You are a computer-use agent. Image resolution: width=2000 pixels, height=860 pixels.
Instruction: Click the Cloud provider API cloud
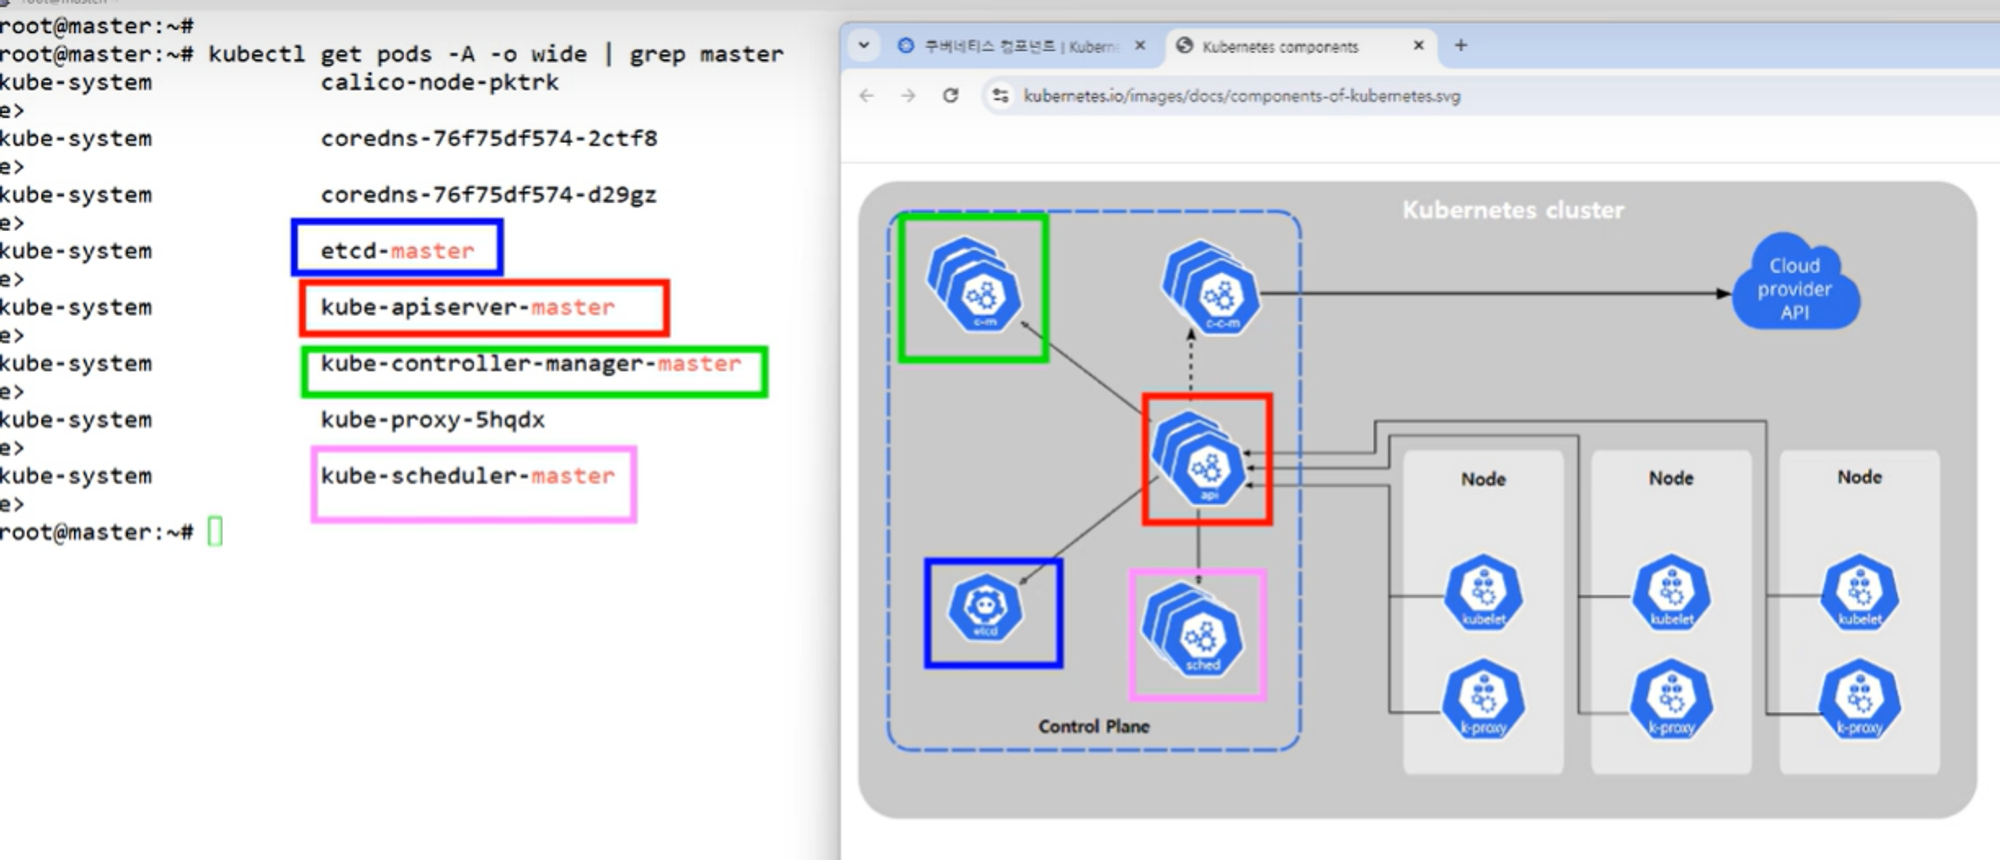pos(1795,281)
